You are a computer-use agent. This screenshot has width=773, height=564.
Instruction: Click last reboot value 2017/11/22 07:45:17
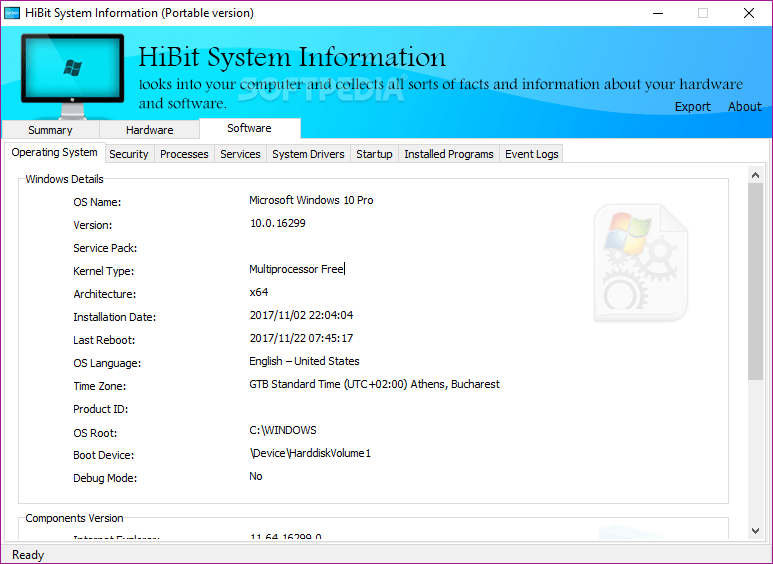point(301,338)
